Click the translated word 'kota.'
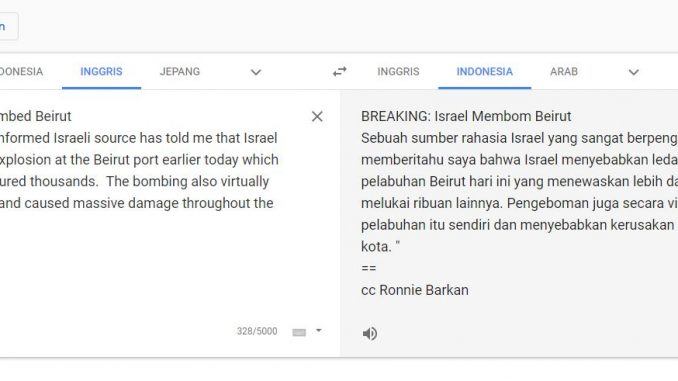678x381 pixels. pyautogui.click(x=376, y=247)
